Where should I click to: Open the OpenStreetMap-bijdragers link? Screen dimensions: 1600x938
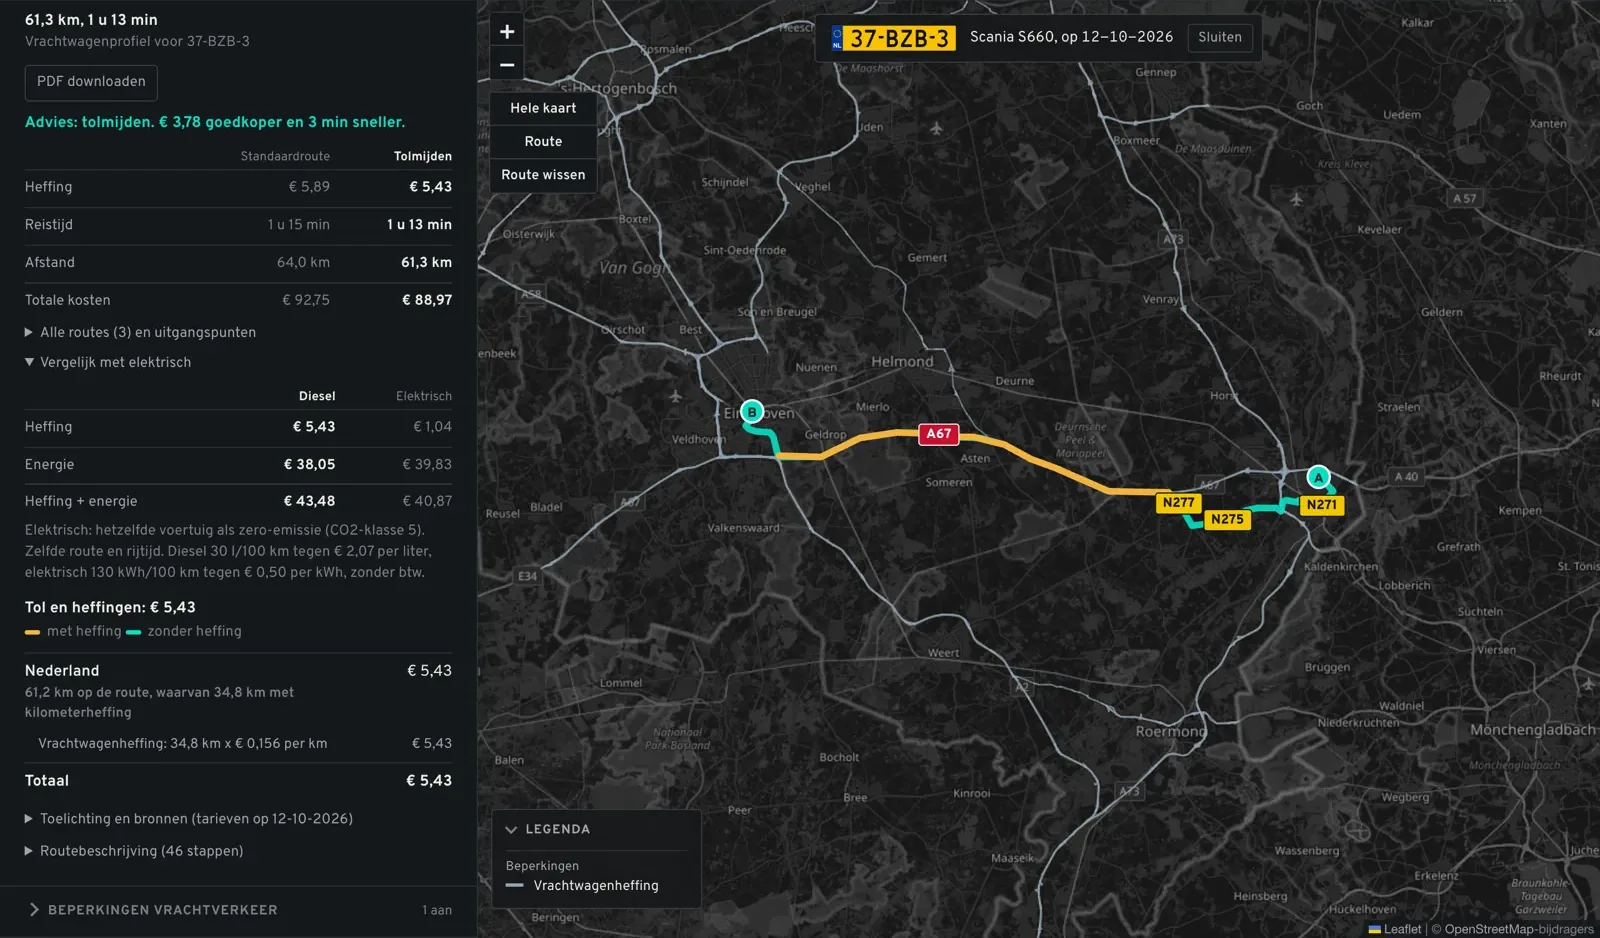[1519, 929]
